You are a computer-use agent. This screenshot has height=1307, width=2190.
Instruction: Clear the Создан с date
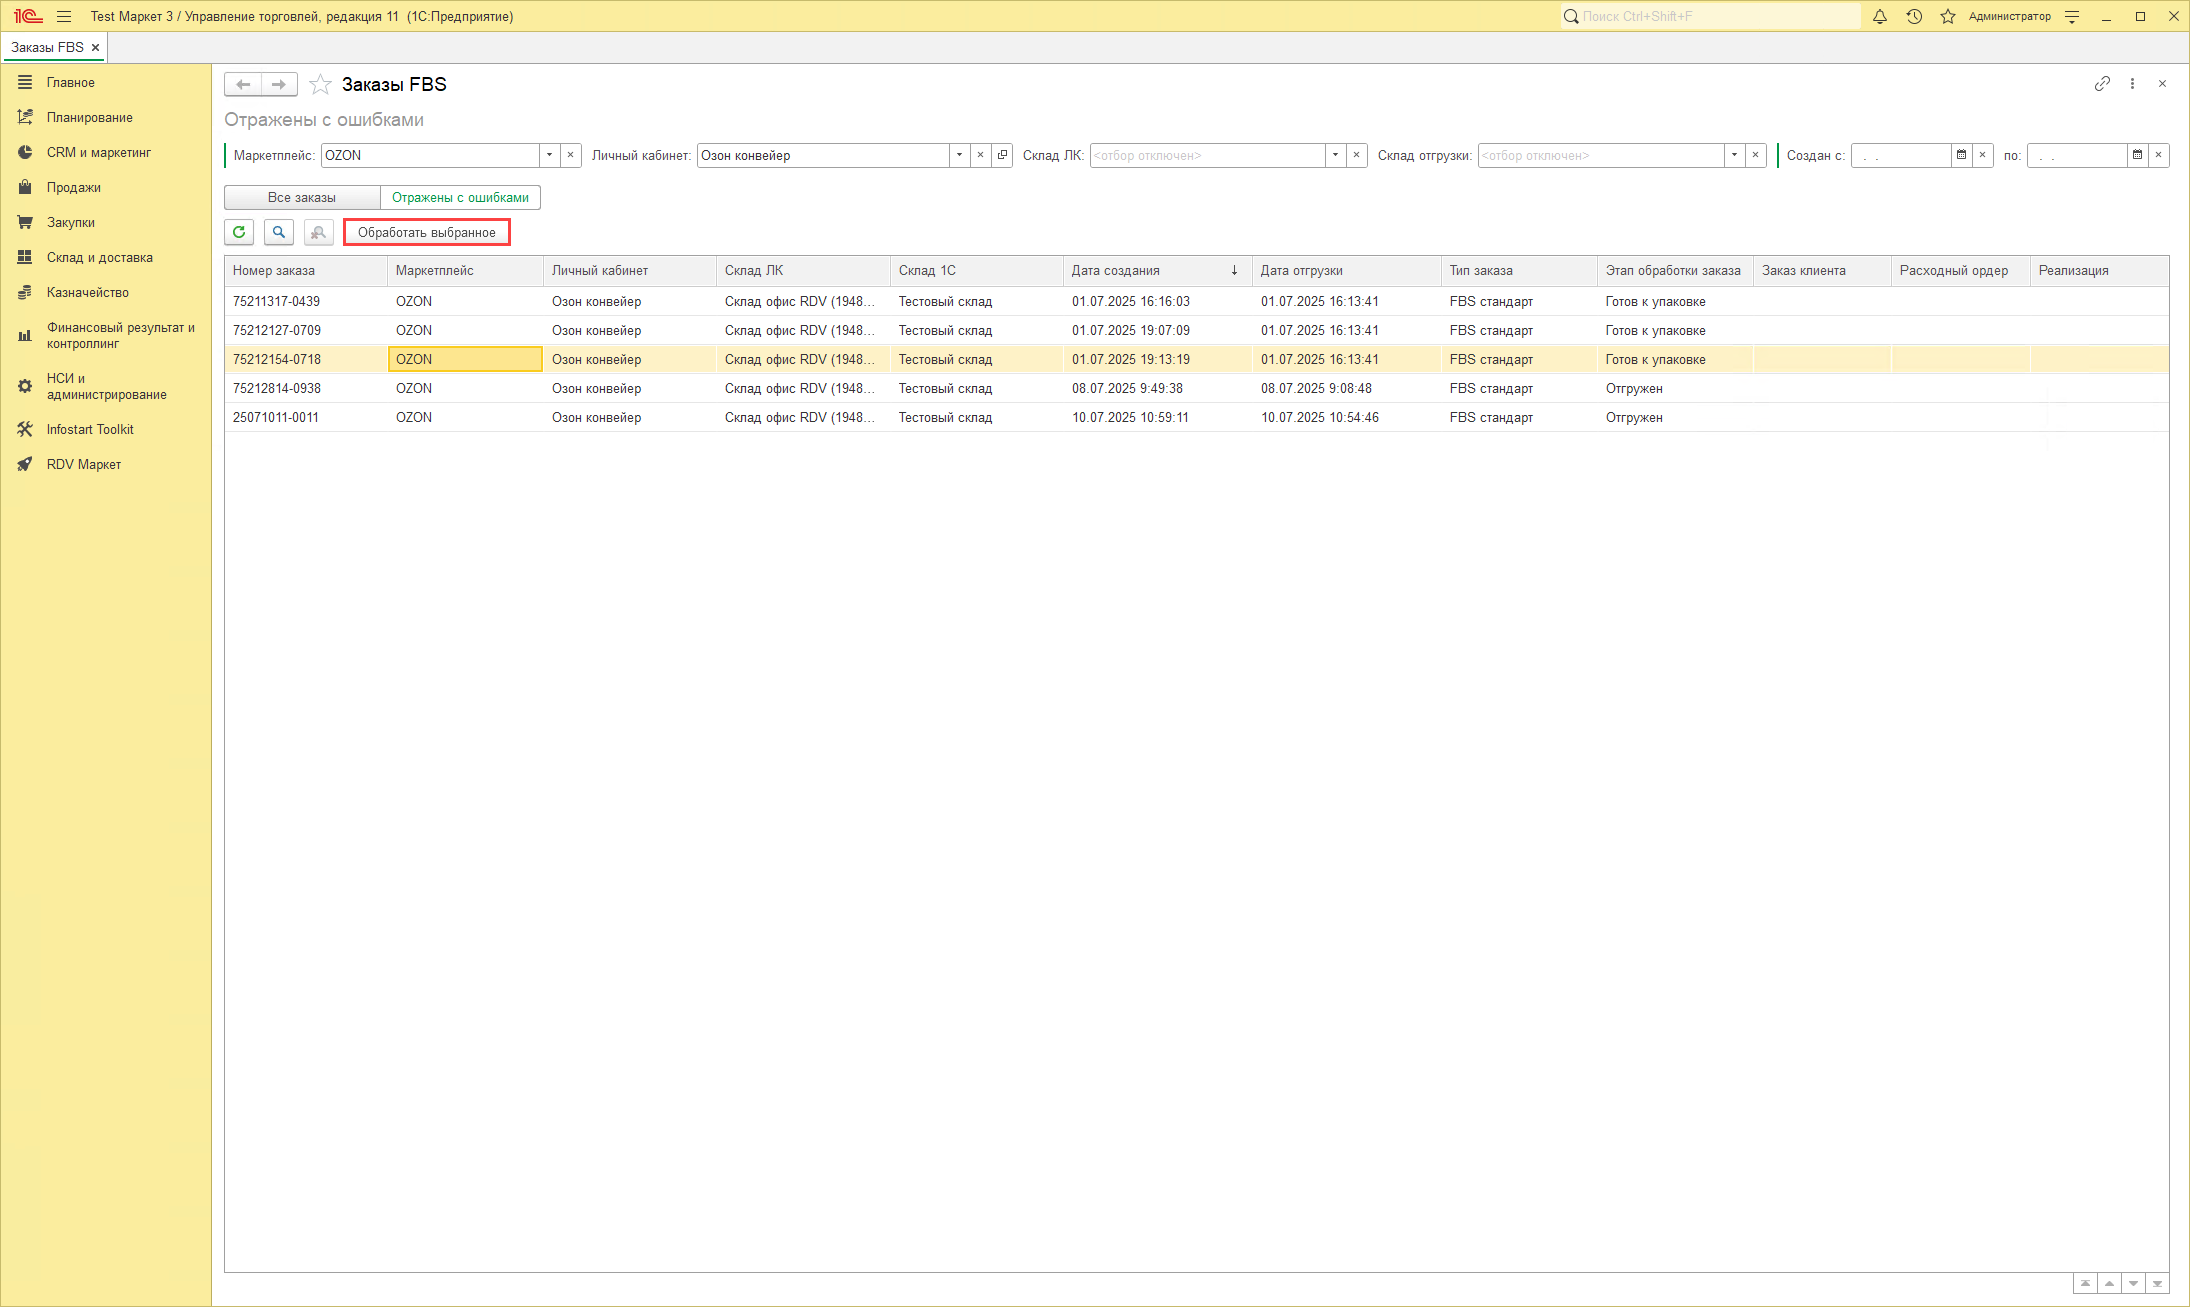tap(1983, 155)
